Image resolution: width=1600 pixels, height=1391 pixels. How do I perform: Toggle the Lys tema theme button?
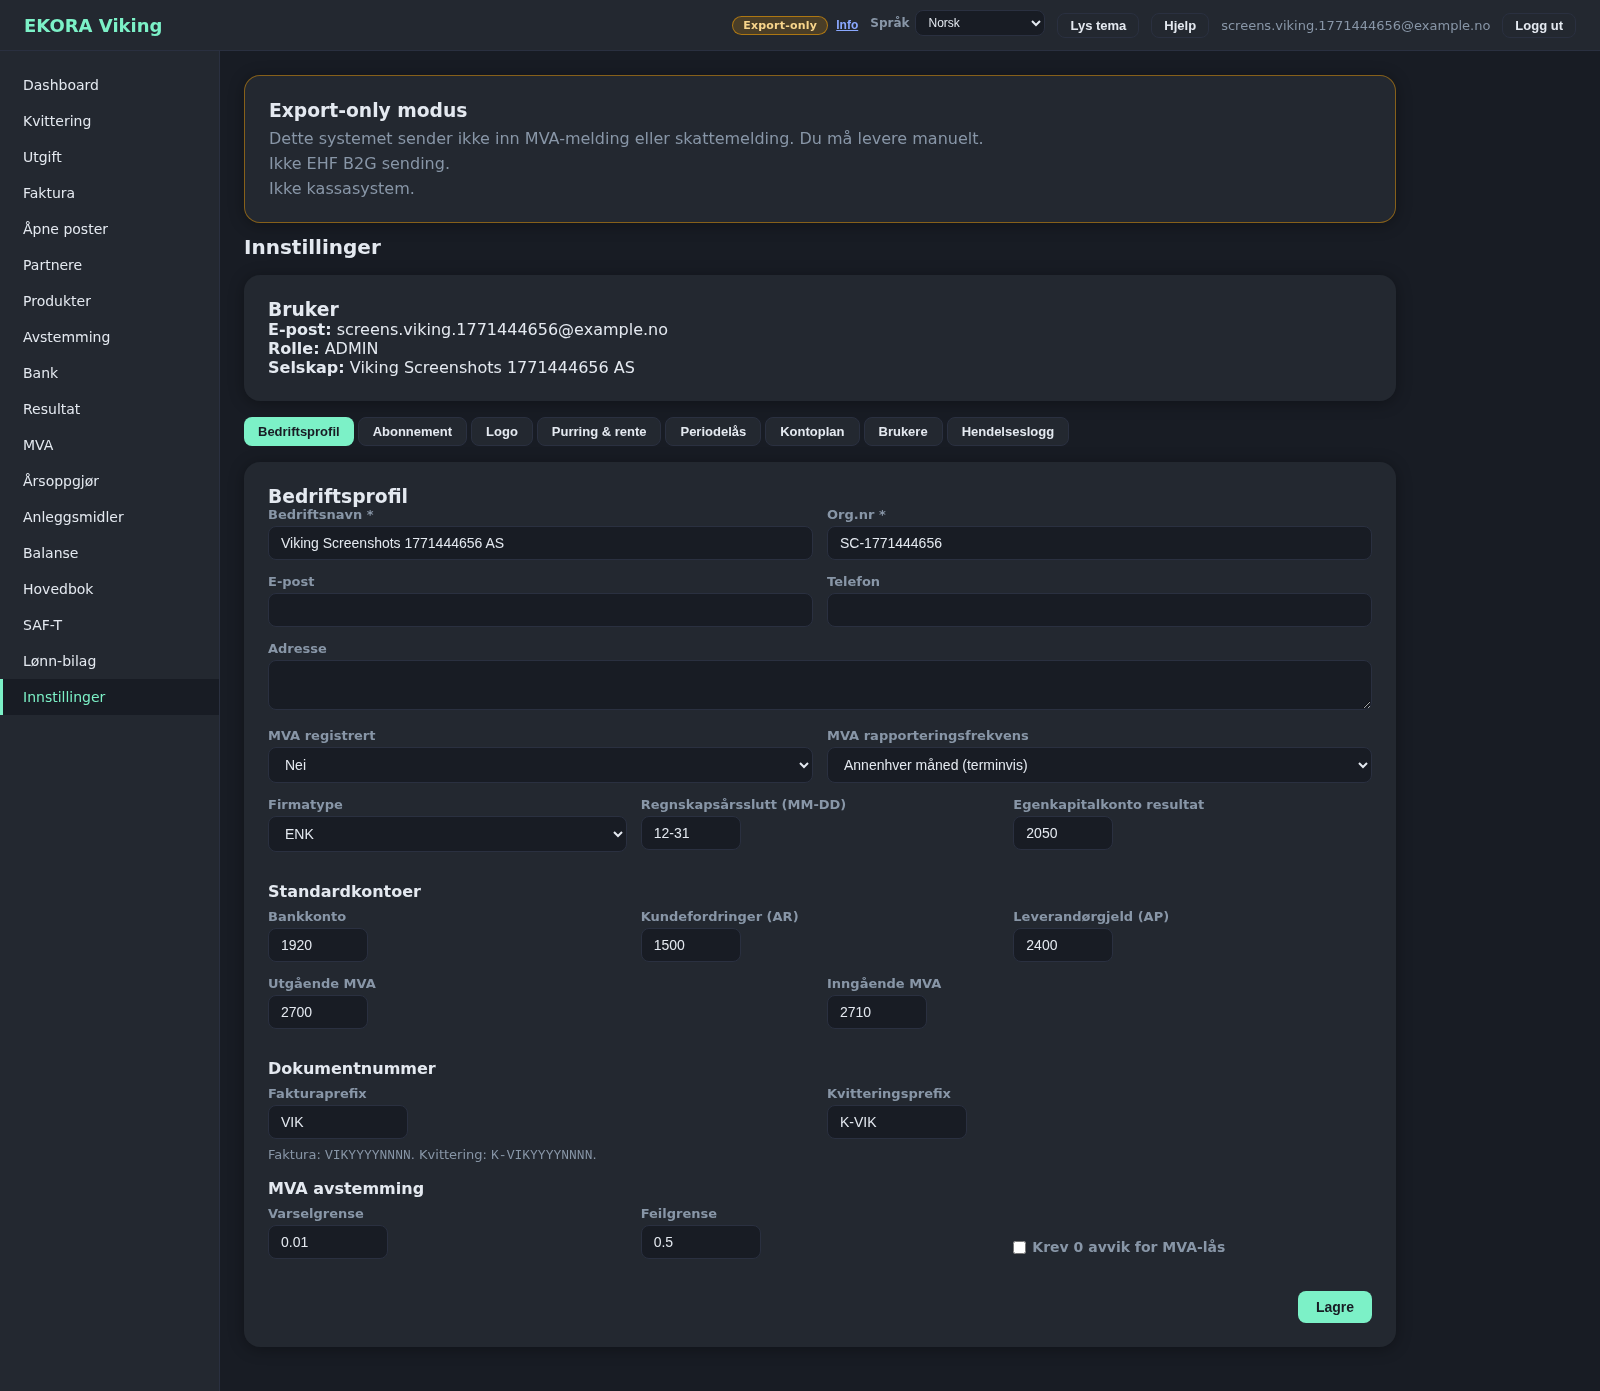coord(1097,26)
